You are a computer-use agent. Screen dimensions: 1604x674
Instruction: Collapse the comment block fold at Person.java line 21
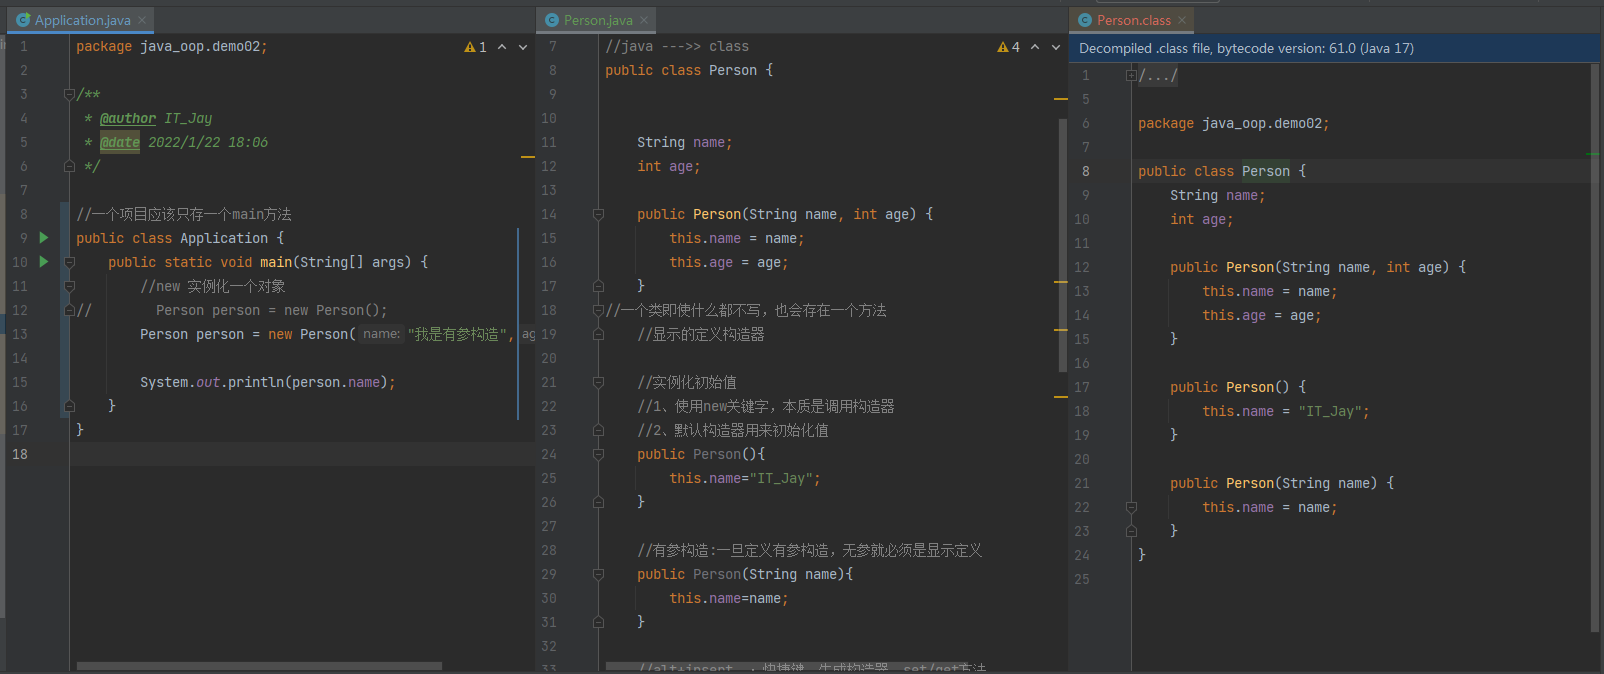(598, 382)
